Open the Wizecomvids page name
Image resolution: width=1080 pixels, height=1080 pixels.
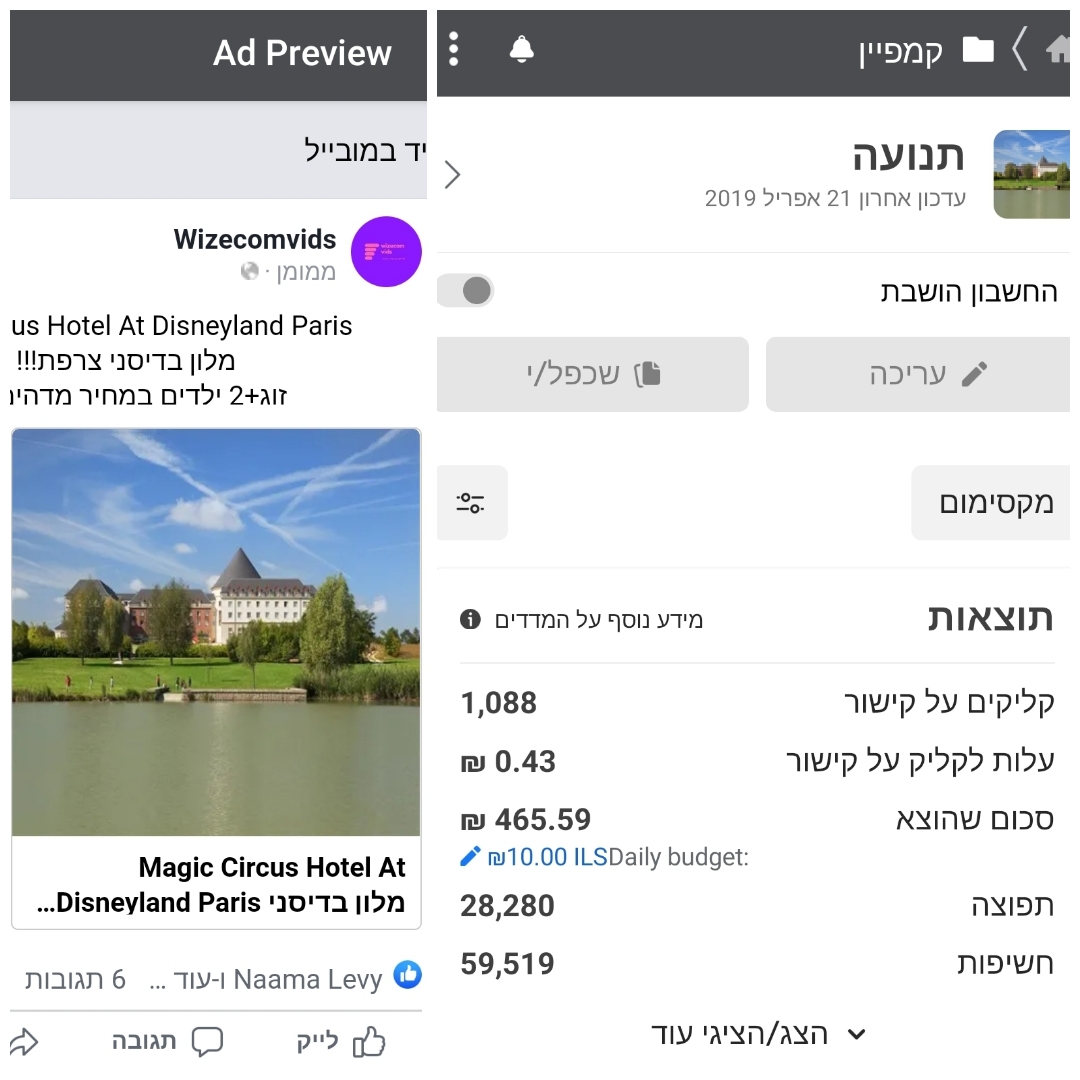point(255,239)
